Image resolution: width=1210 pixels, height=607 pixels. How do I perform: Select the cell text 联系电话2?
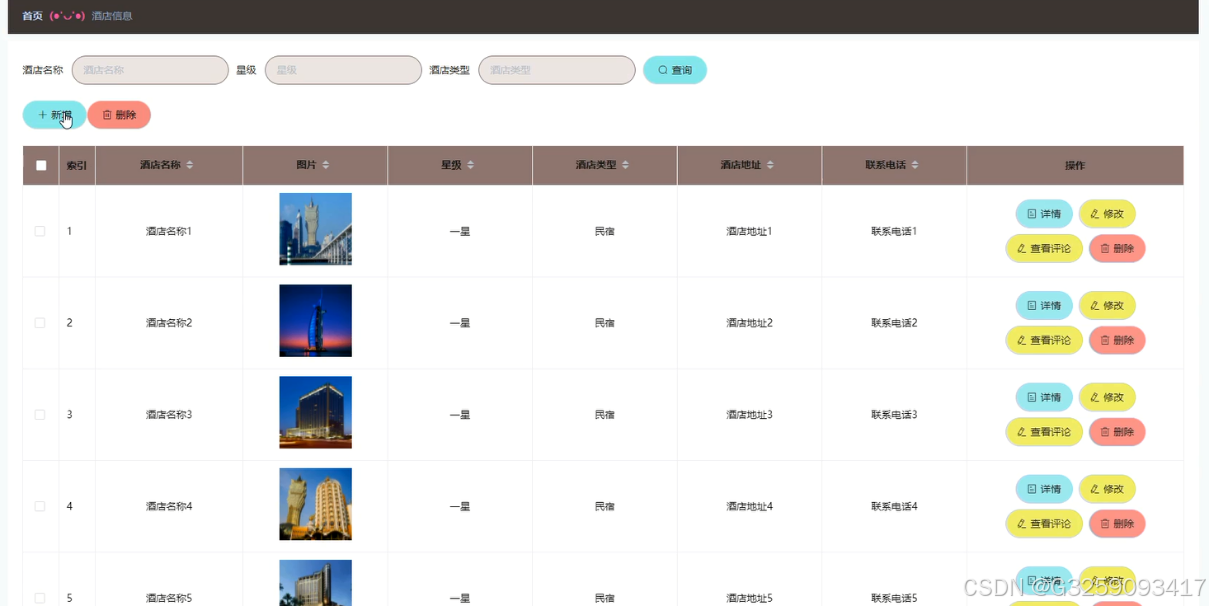(894, 323)
